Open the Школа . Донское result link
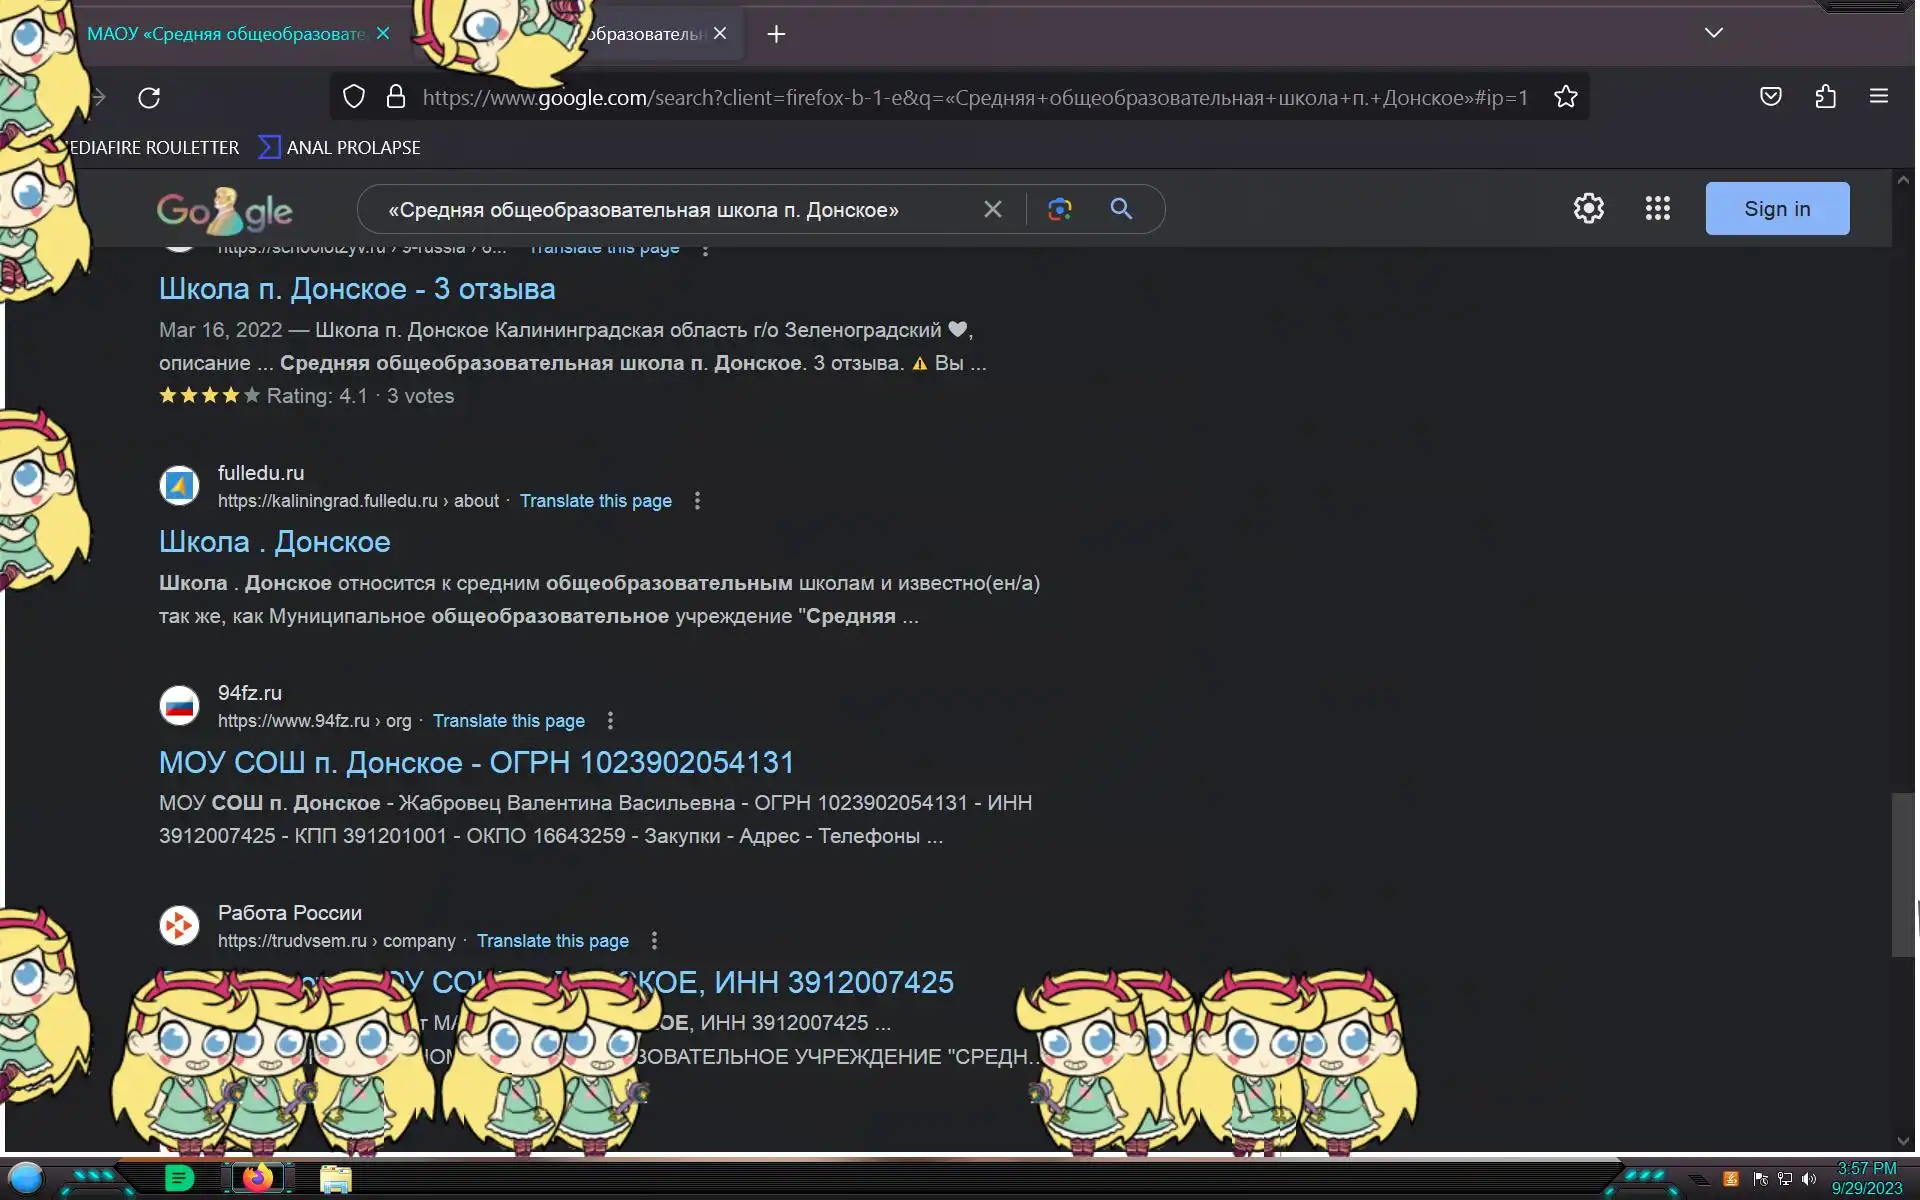Image resolution: width=1920 pixels, height=1200 pixels. click(274, 542)
